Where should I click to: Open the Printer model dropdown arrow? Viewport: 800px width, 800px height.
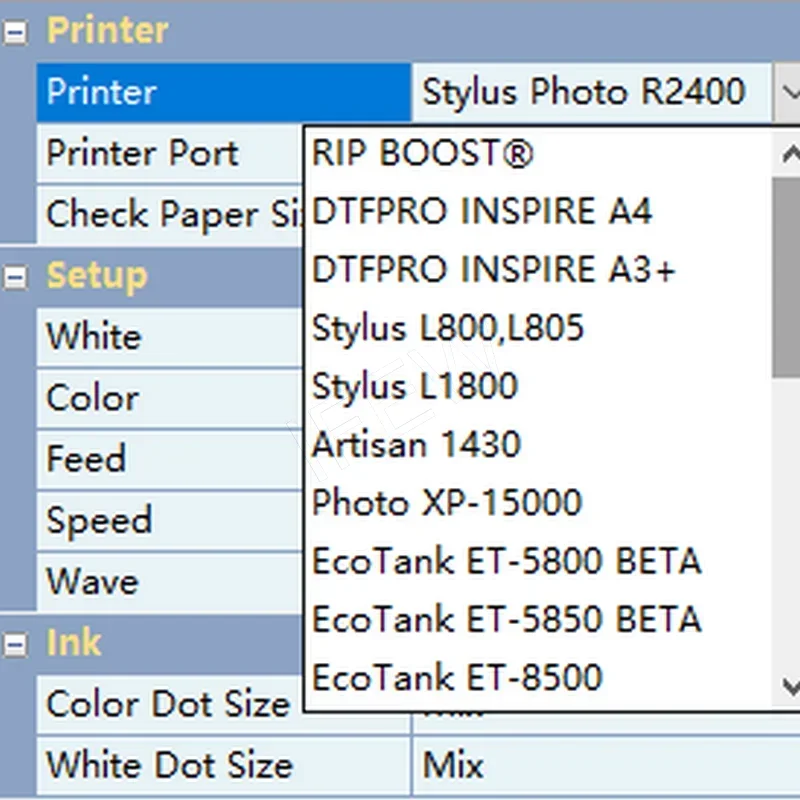(x=787, y=93)
